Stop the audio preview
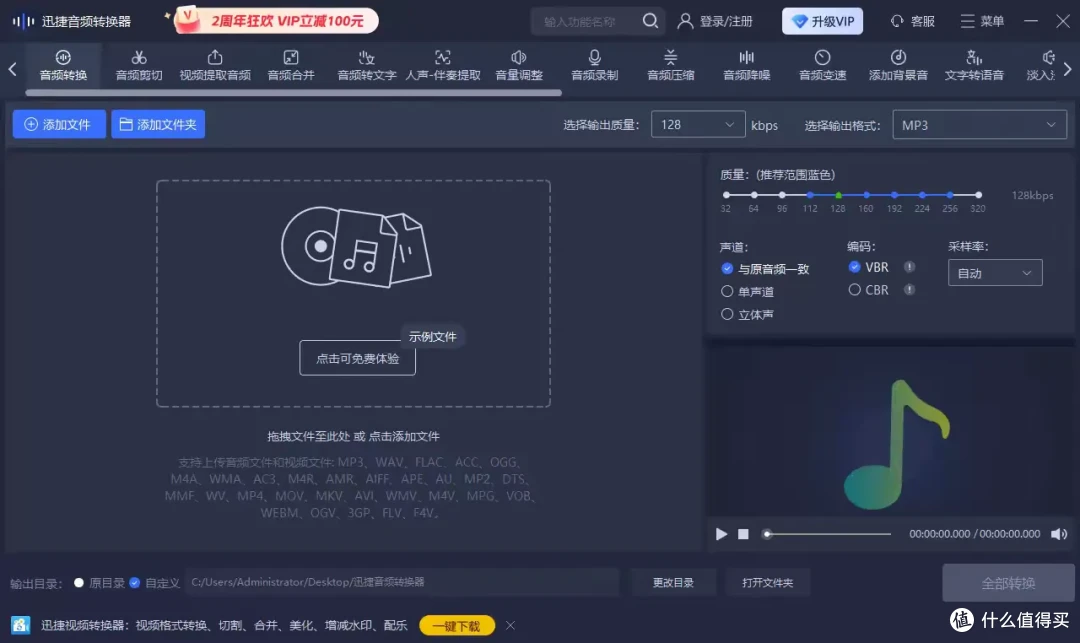The height and width of the screenshot is (643, 1080). (743, 534)
